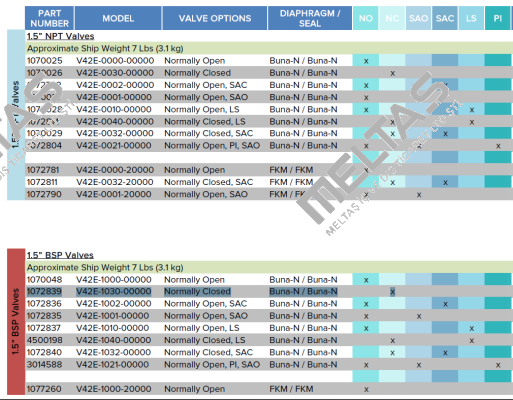Viewport: 513px width, 400px height.
Task: Select part number 1070025
Action: (x=44, y=61)
